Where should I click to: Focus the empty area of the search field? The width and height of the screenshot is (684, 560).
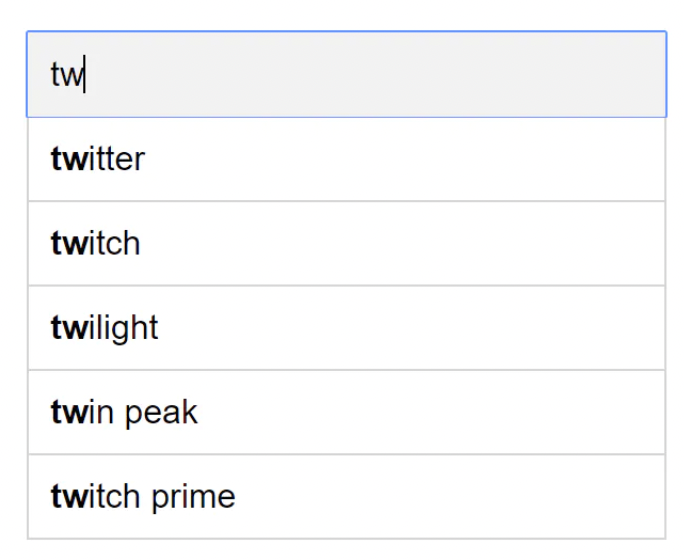pyautogui.click(x=400, y=75)
